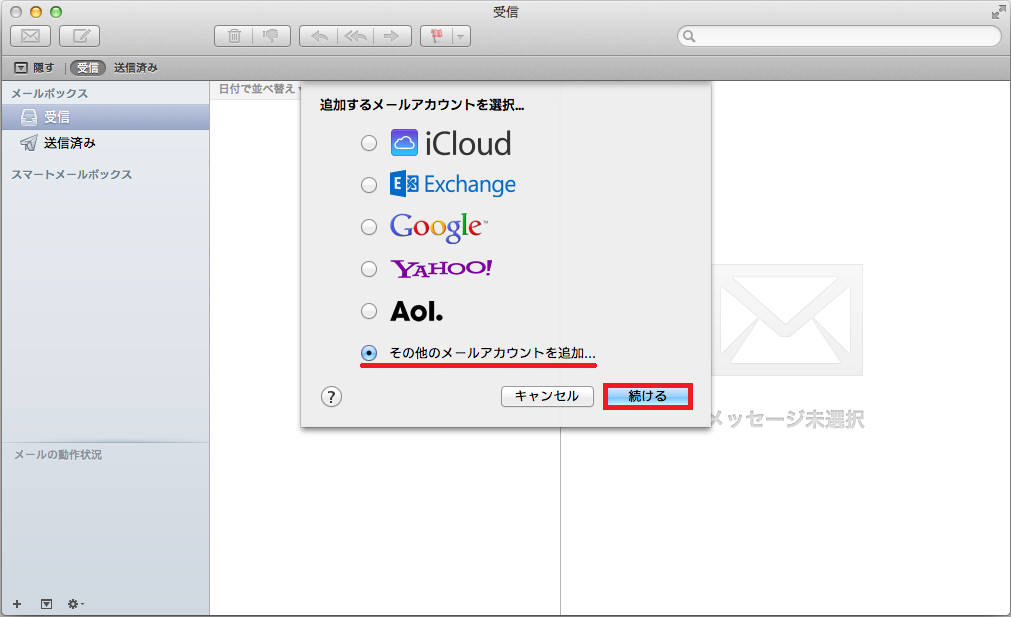Select the iCloud account radio button
The width and height of the screenshot is (1011, 617).
point(369,143)
